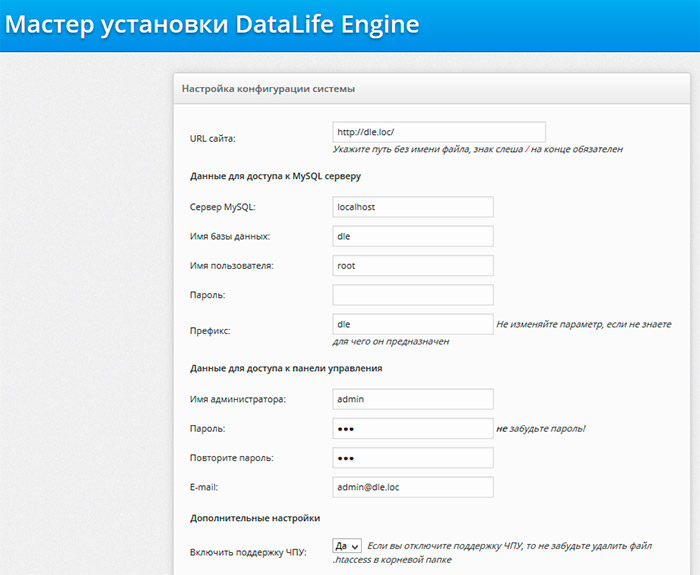The image size is (700, 575).
Task: Click the 'Данные для доступа к панели управления' heading
Action: pos(286,369)
